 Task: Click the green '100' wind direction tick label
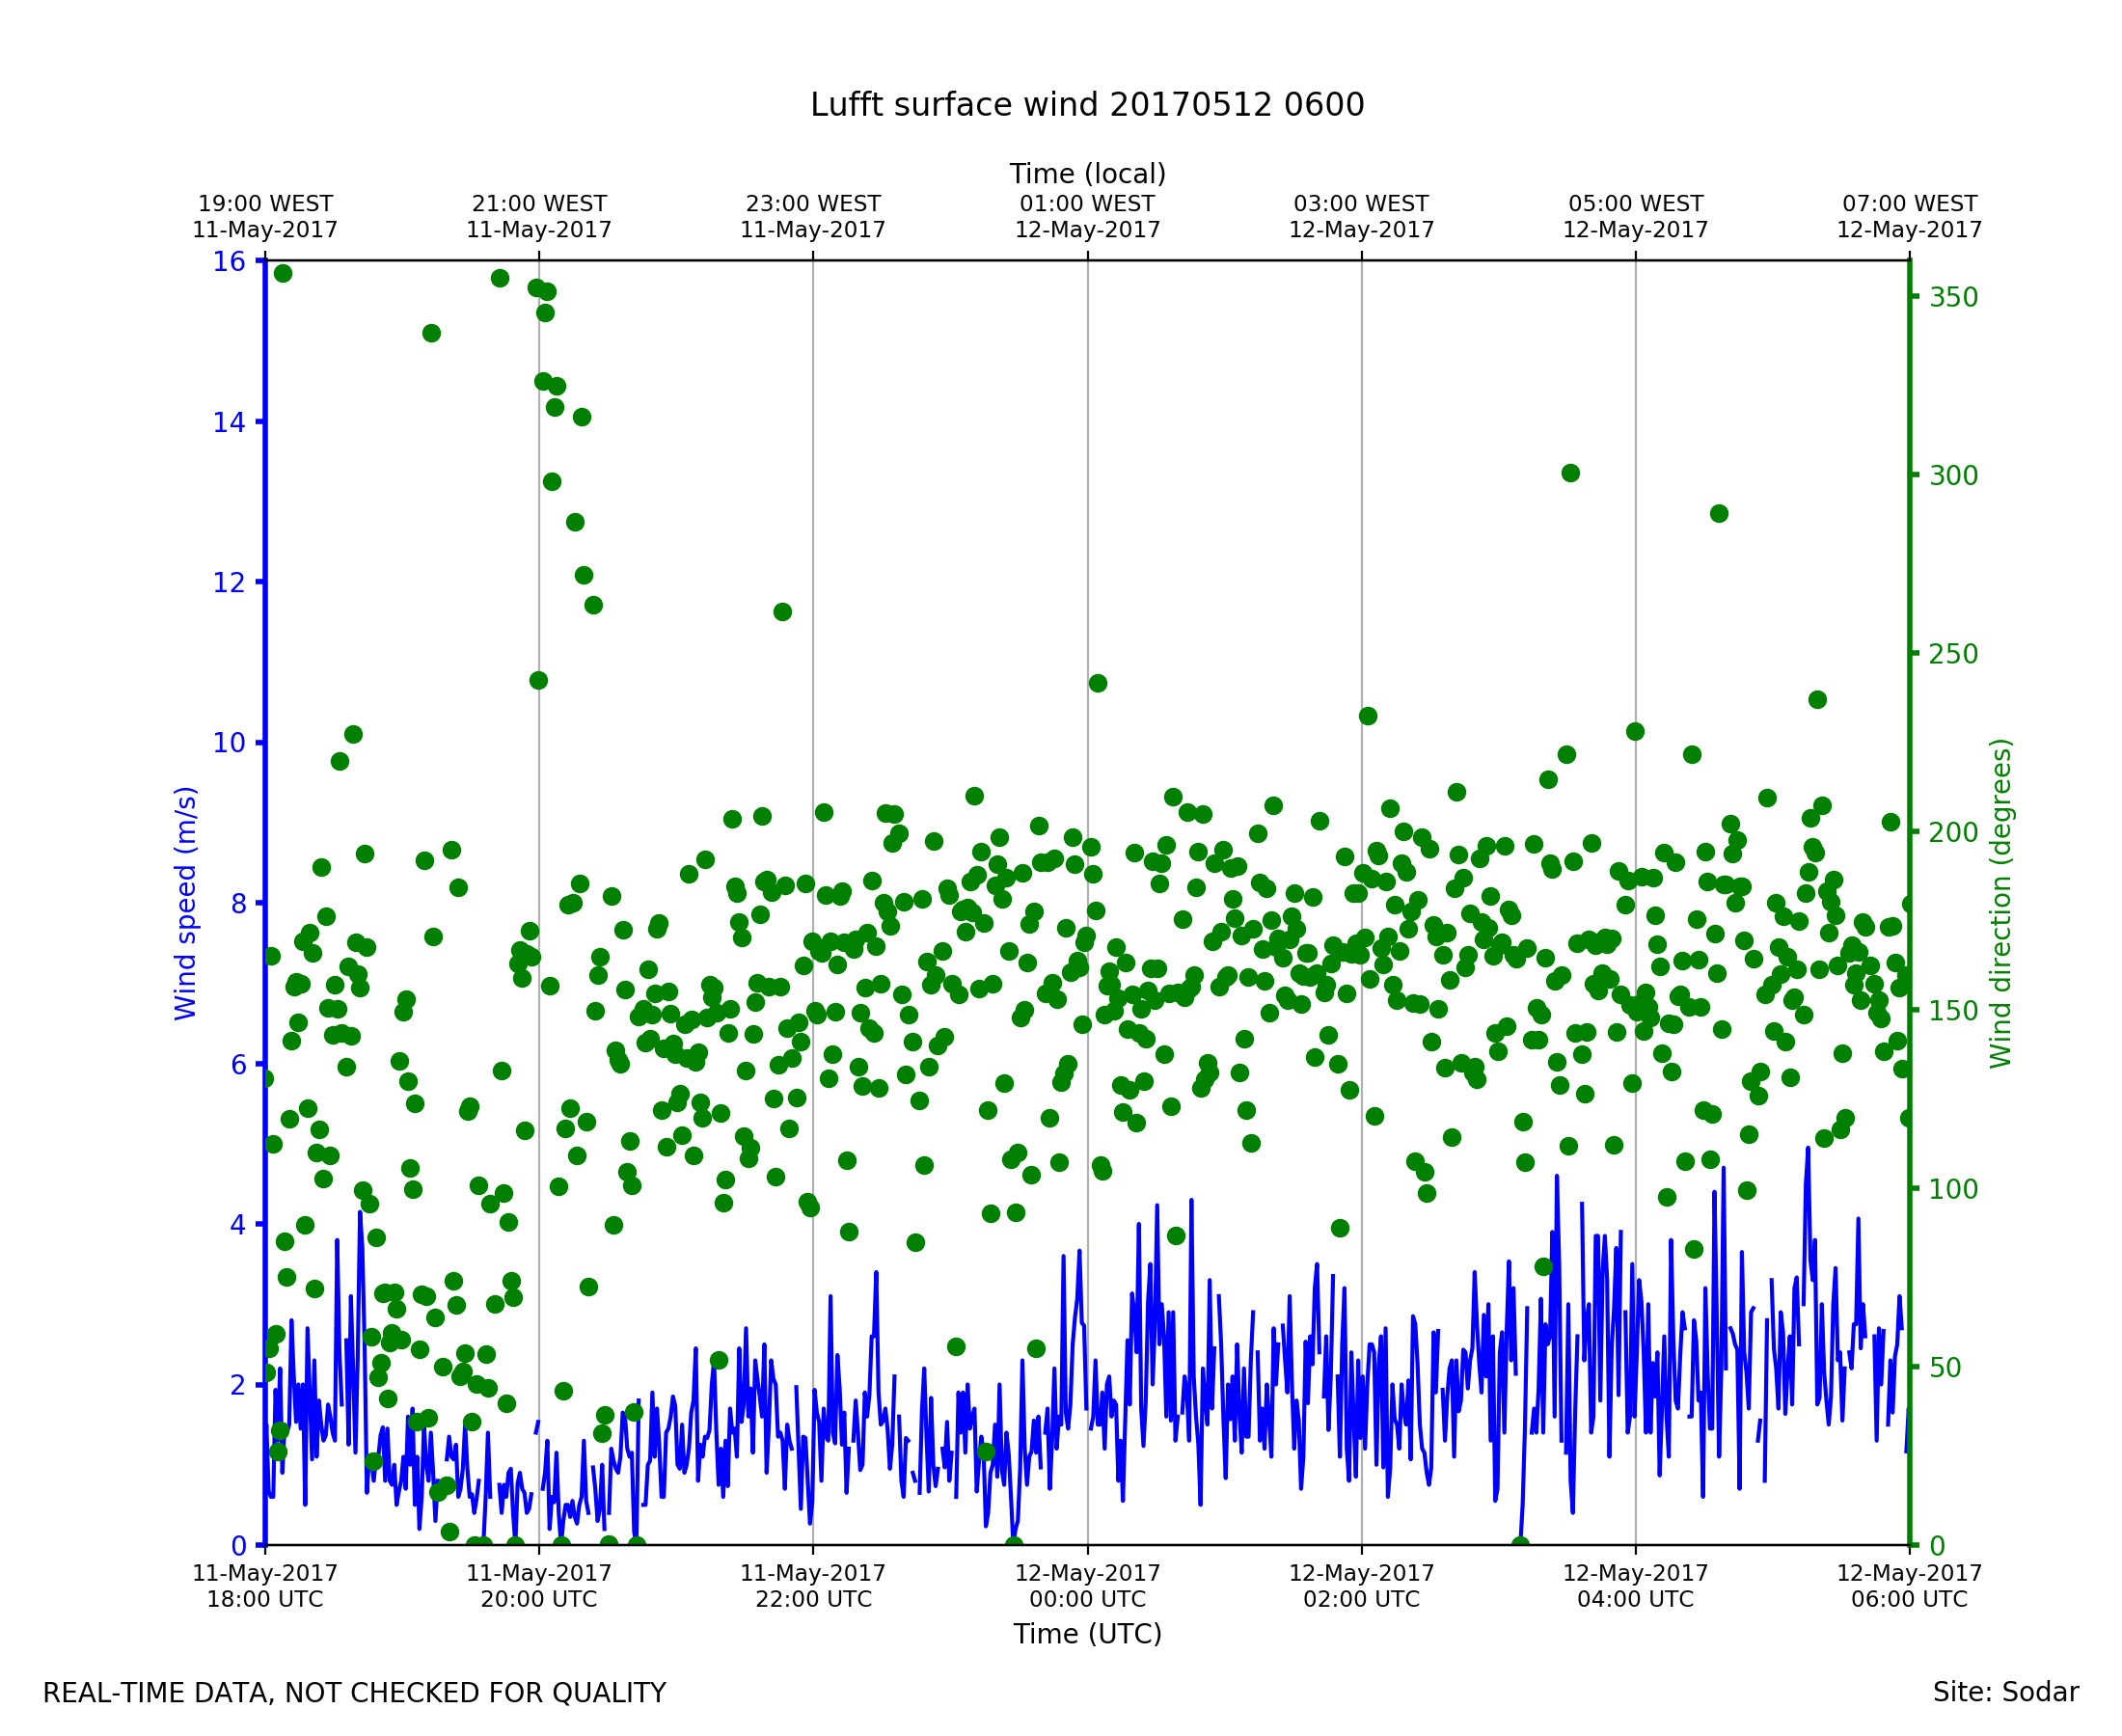pyautogui.click(x=1954, y=1189)
